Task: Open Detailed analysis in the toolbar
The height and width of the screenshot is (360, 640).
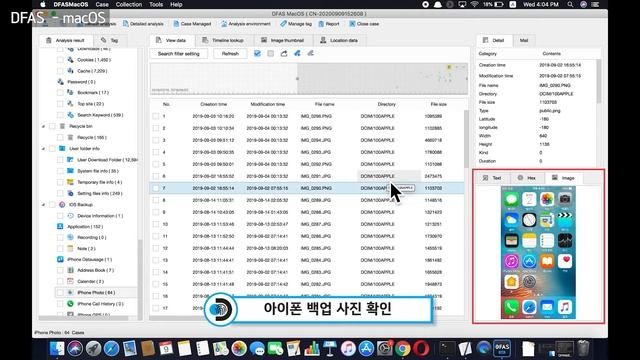Action: [143, 24]
